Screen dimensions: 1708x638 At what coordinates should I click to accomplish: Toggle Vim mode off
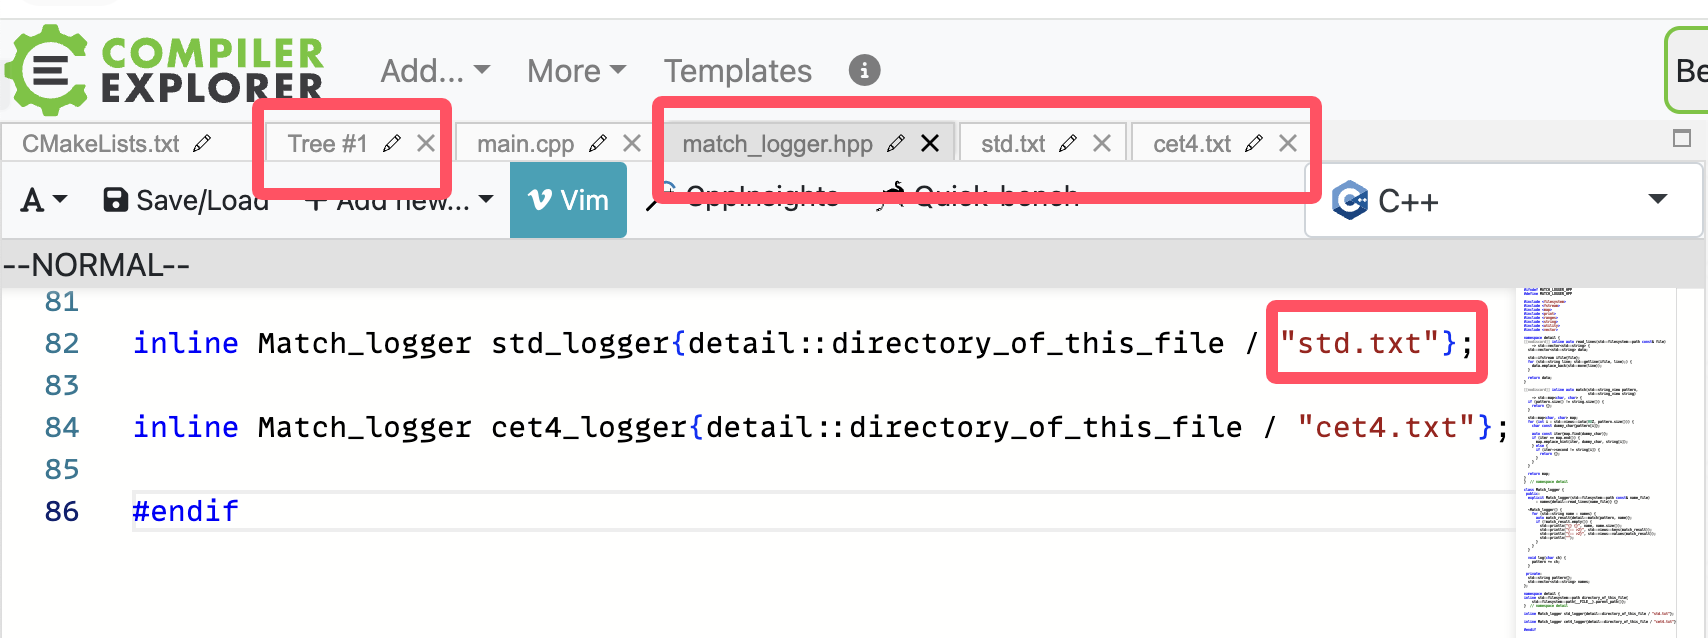tap(568, 200)
